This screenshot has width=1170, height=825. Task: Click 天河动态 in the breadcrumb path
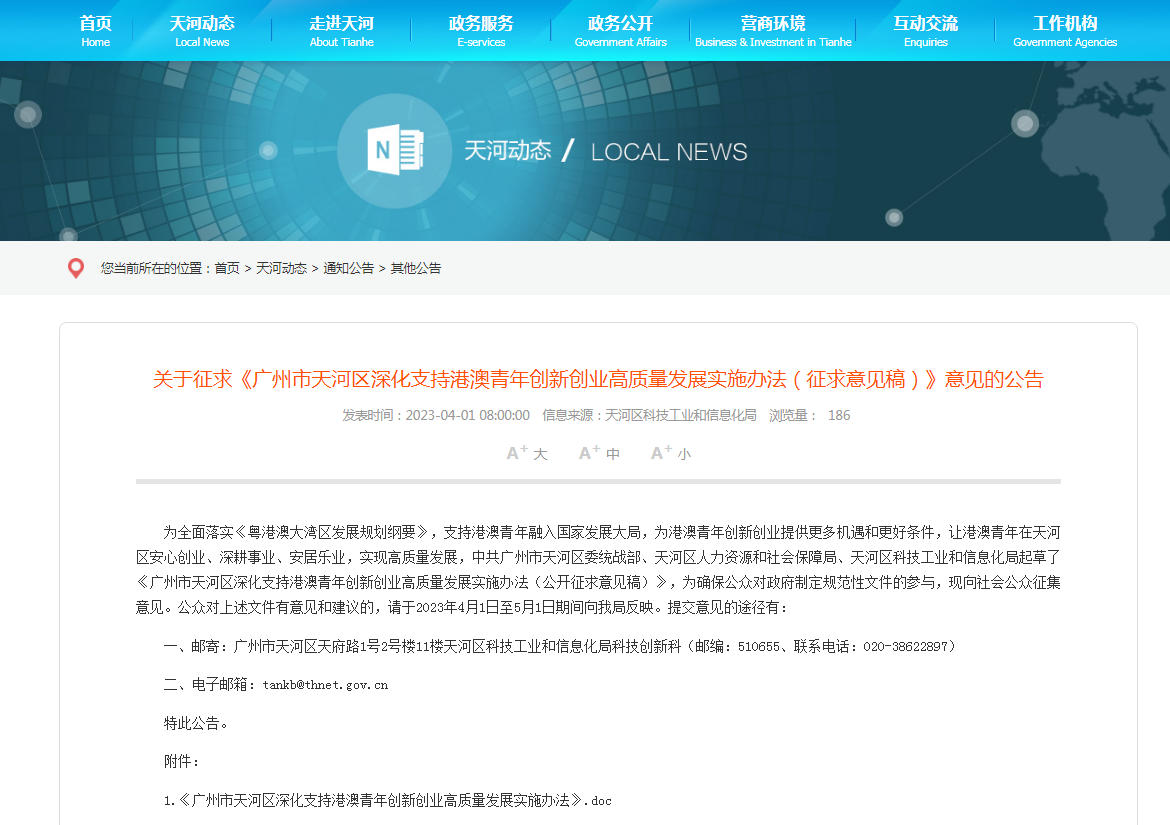click(x=281, y=268)
